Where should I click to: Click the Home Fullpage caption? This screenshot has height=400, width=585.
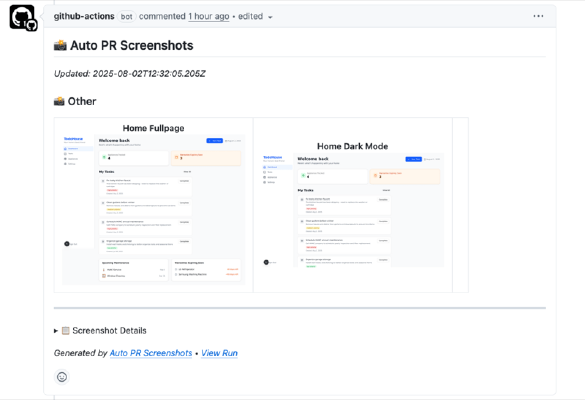tap(153, 128)
